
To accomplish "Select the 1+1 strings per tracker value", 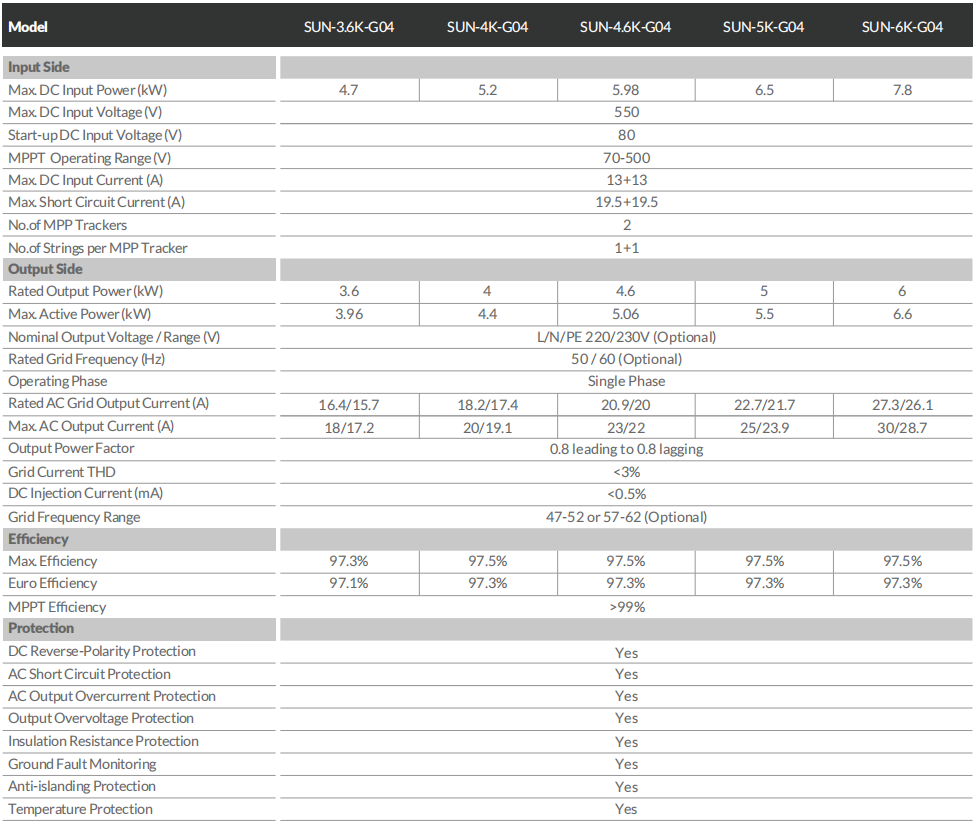I will [626, 248].
